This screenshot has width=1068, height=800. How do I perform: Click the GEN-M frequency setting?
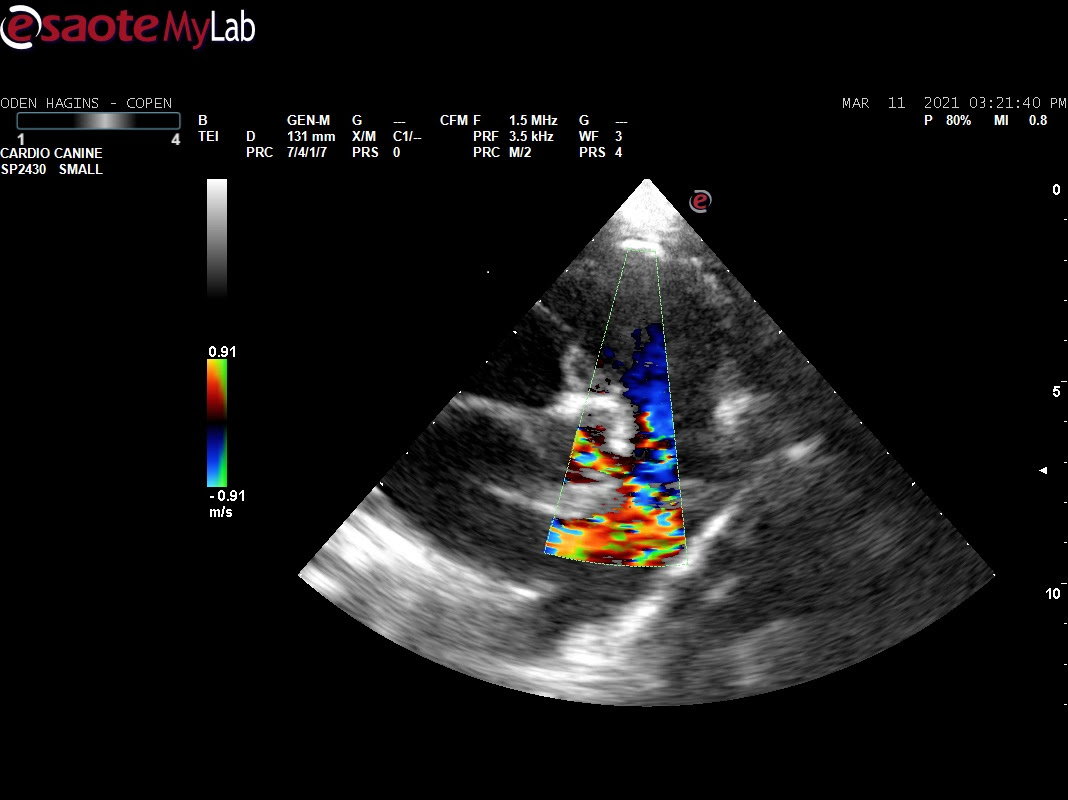click(x=308, y=120)
